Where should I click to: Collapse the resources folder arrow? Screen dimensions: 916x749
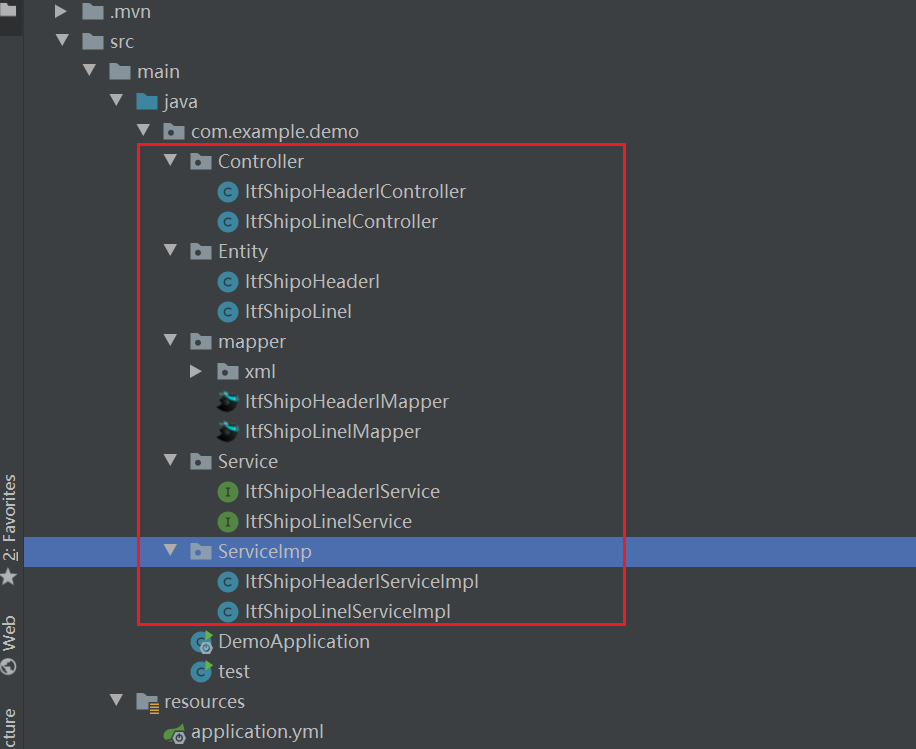click(x=116, y=700)
